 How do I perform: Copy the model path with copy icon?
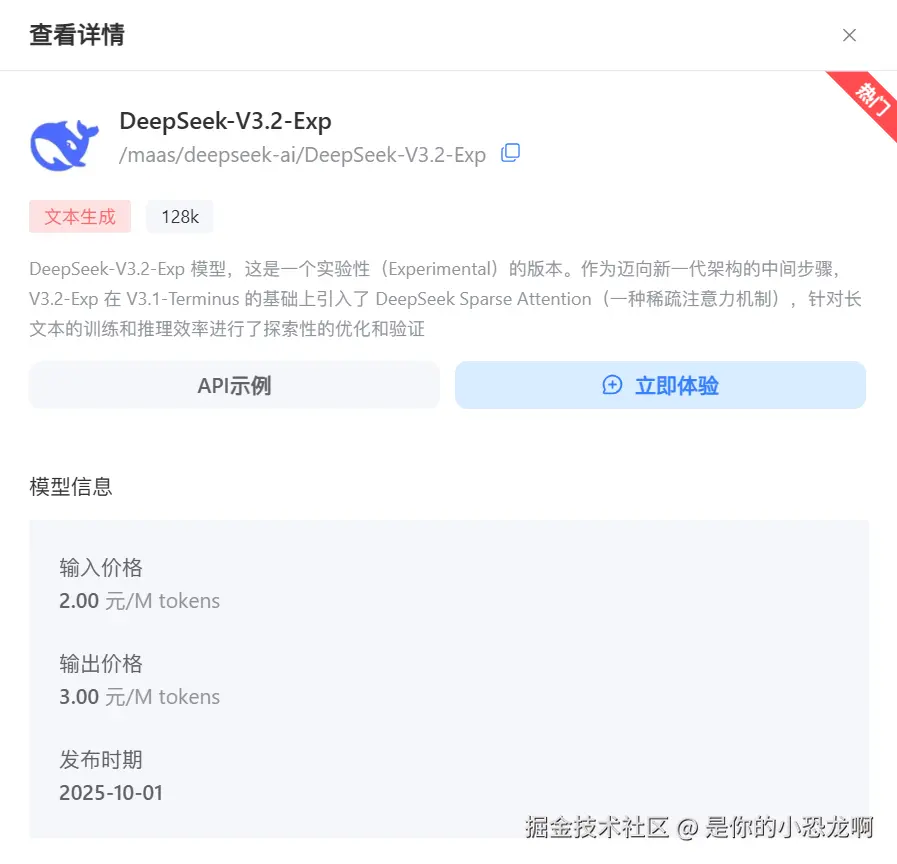(510, 153)
